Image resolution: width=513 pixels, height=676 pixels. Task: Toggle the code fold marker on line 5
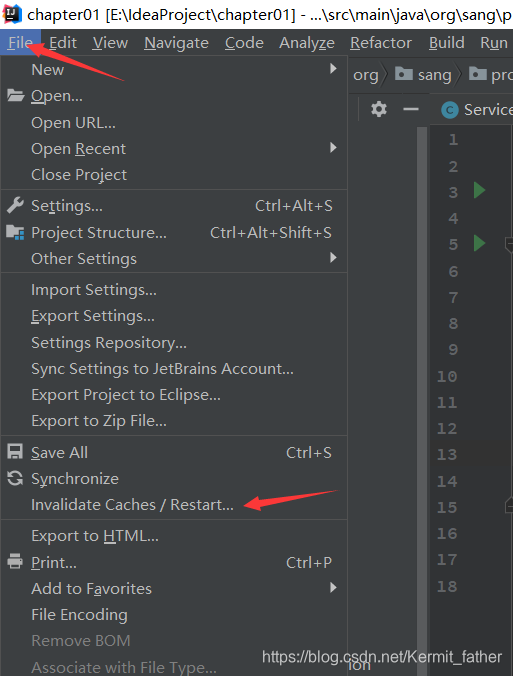click(509, 244)
